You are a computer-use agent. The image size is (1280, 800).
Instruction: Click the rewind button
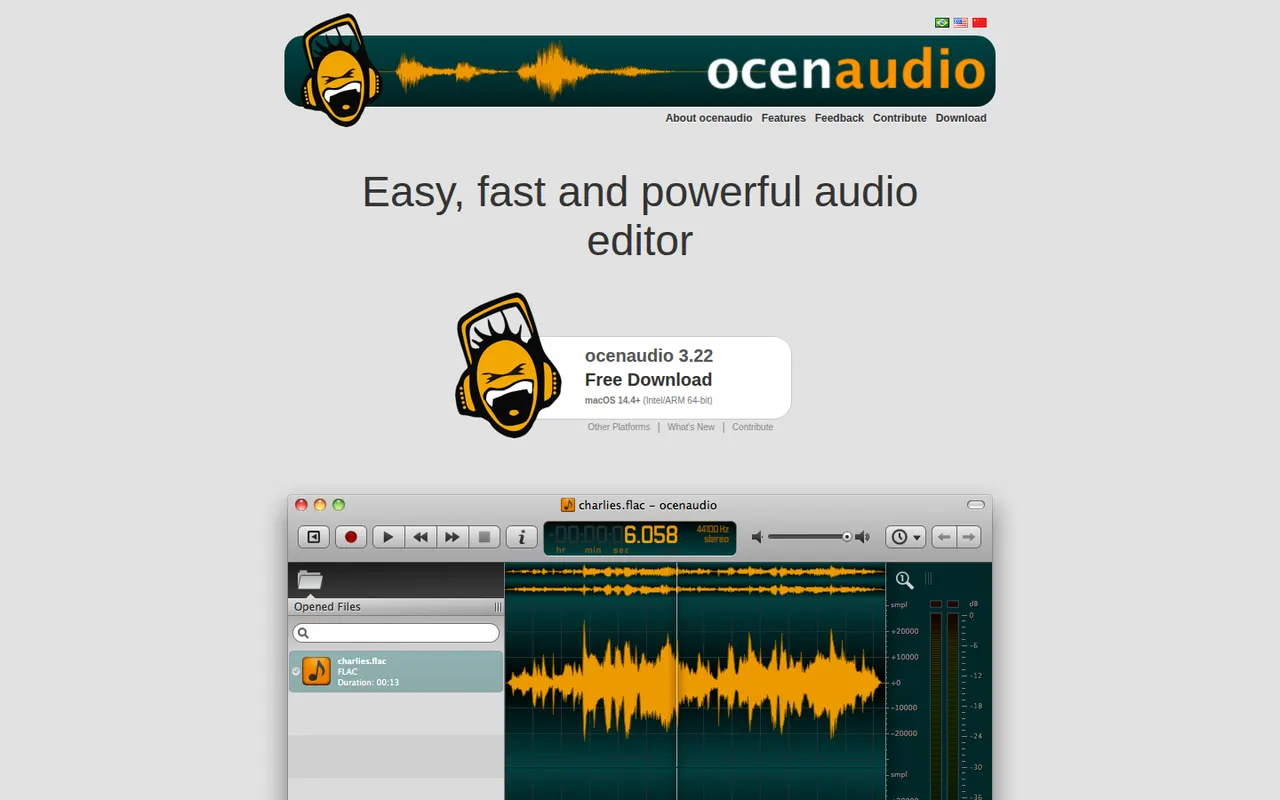(x=420, y=537)
